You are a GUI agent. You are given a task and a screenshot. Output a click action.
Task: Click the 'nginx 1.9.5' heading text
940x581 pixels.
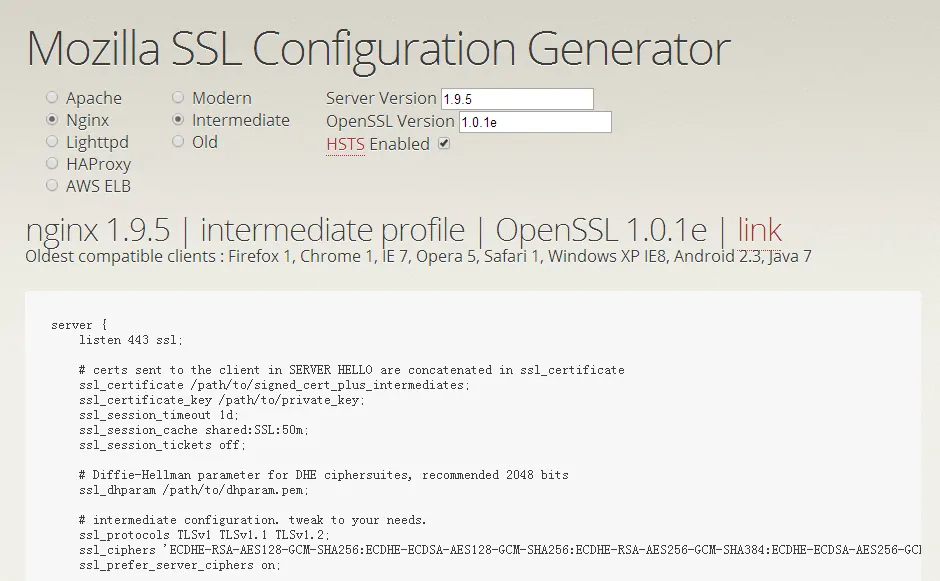(x=98, y=230)
